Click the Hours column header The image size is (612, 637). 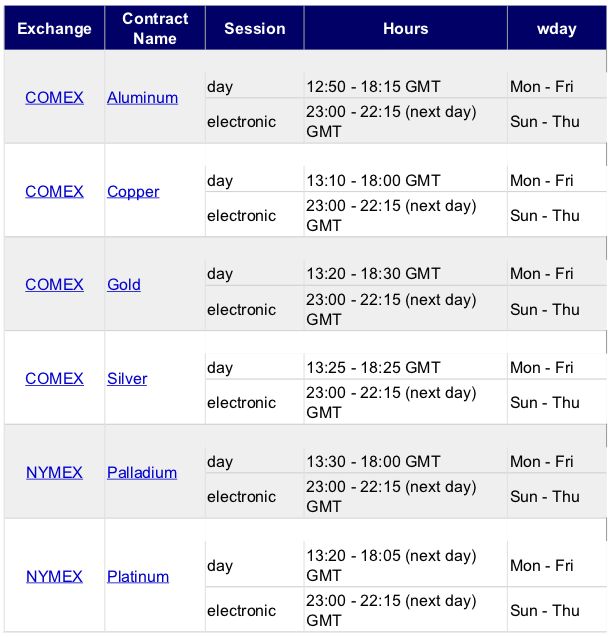coord(406,28)
